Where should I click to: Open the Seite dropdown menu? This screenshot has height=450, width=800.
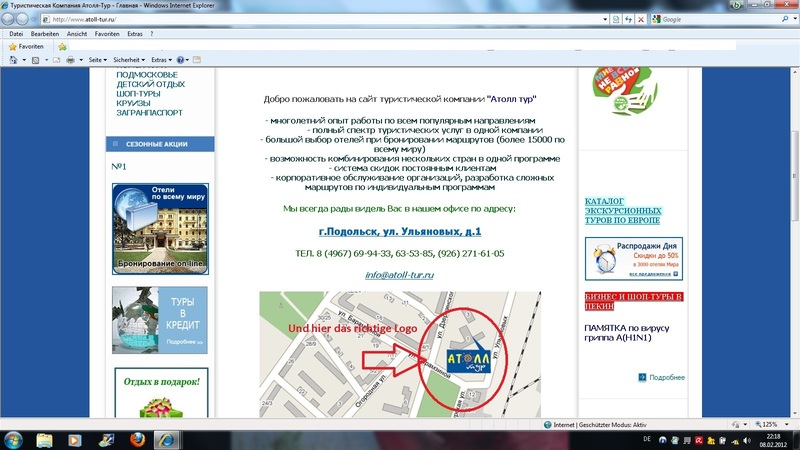tap(97, 60)
